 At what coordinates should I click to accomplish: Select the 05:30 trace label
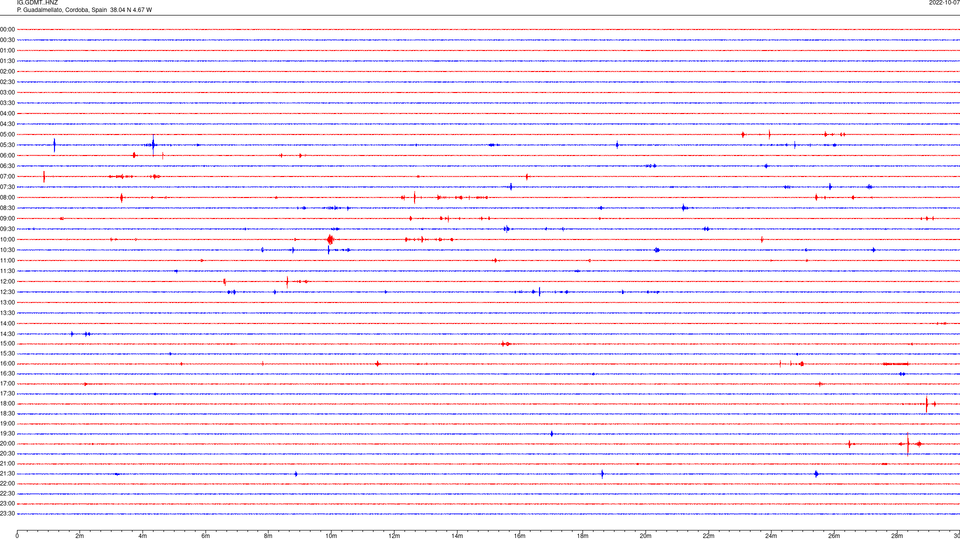pos(7,145)
